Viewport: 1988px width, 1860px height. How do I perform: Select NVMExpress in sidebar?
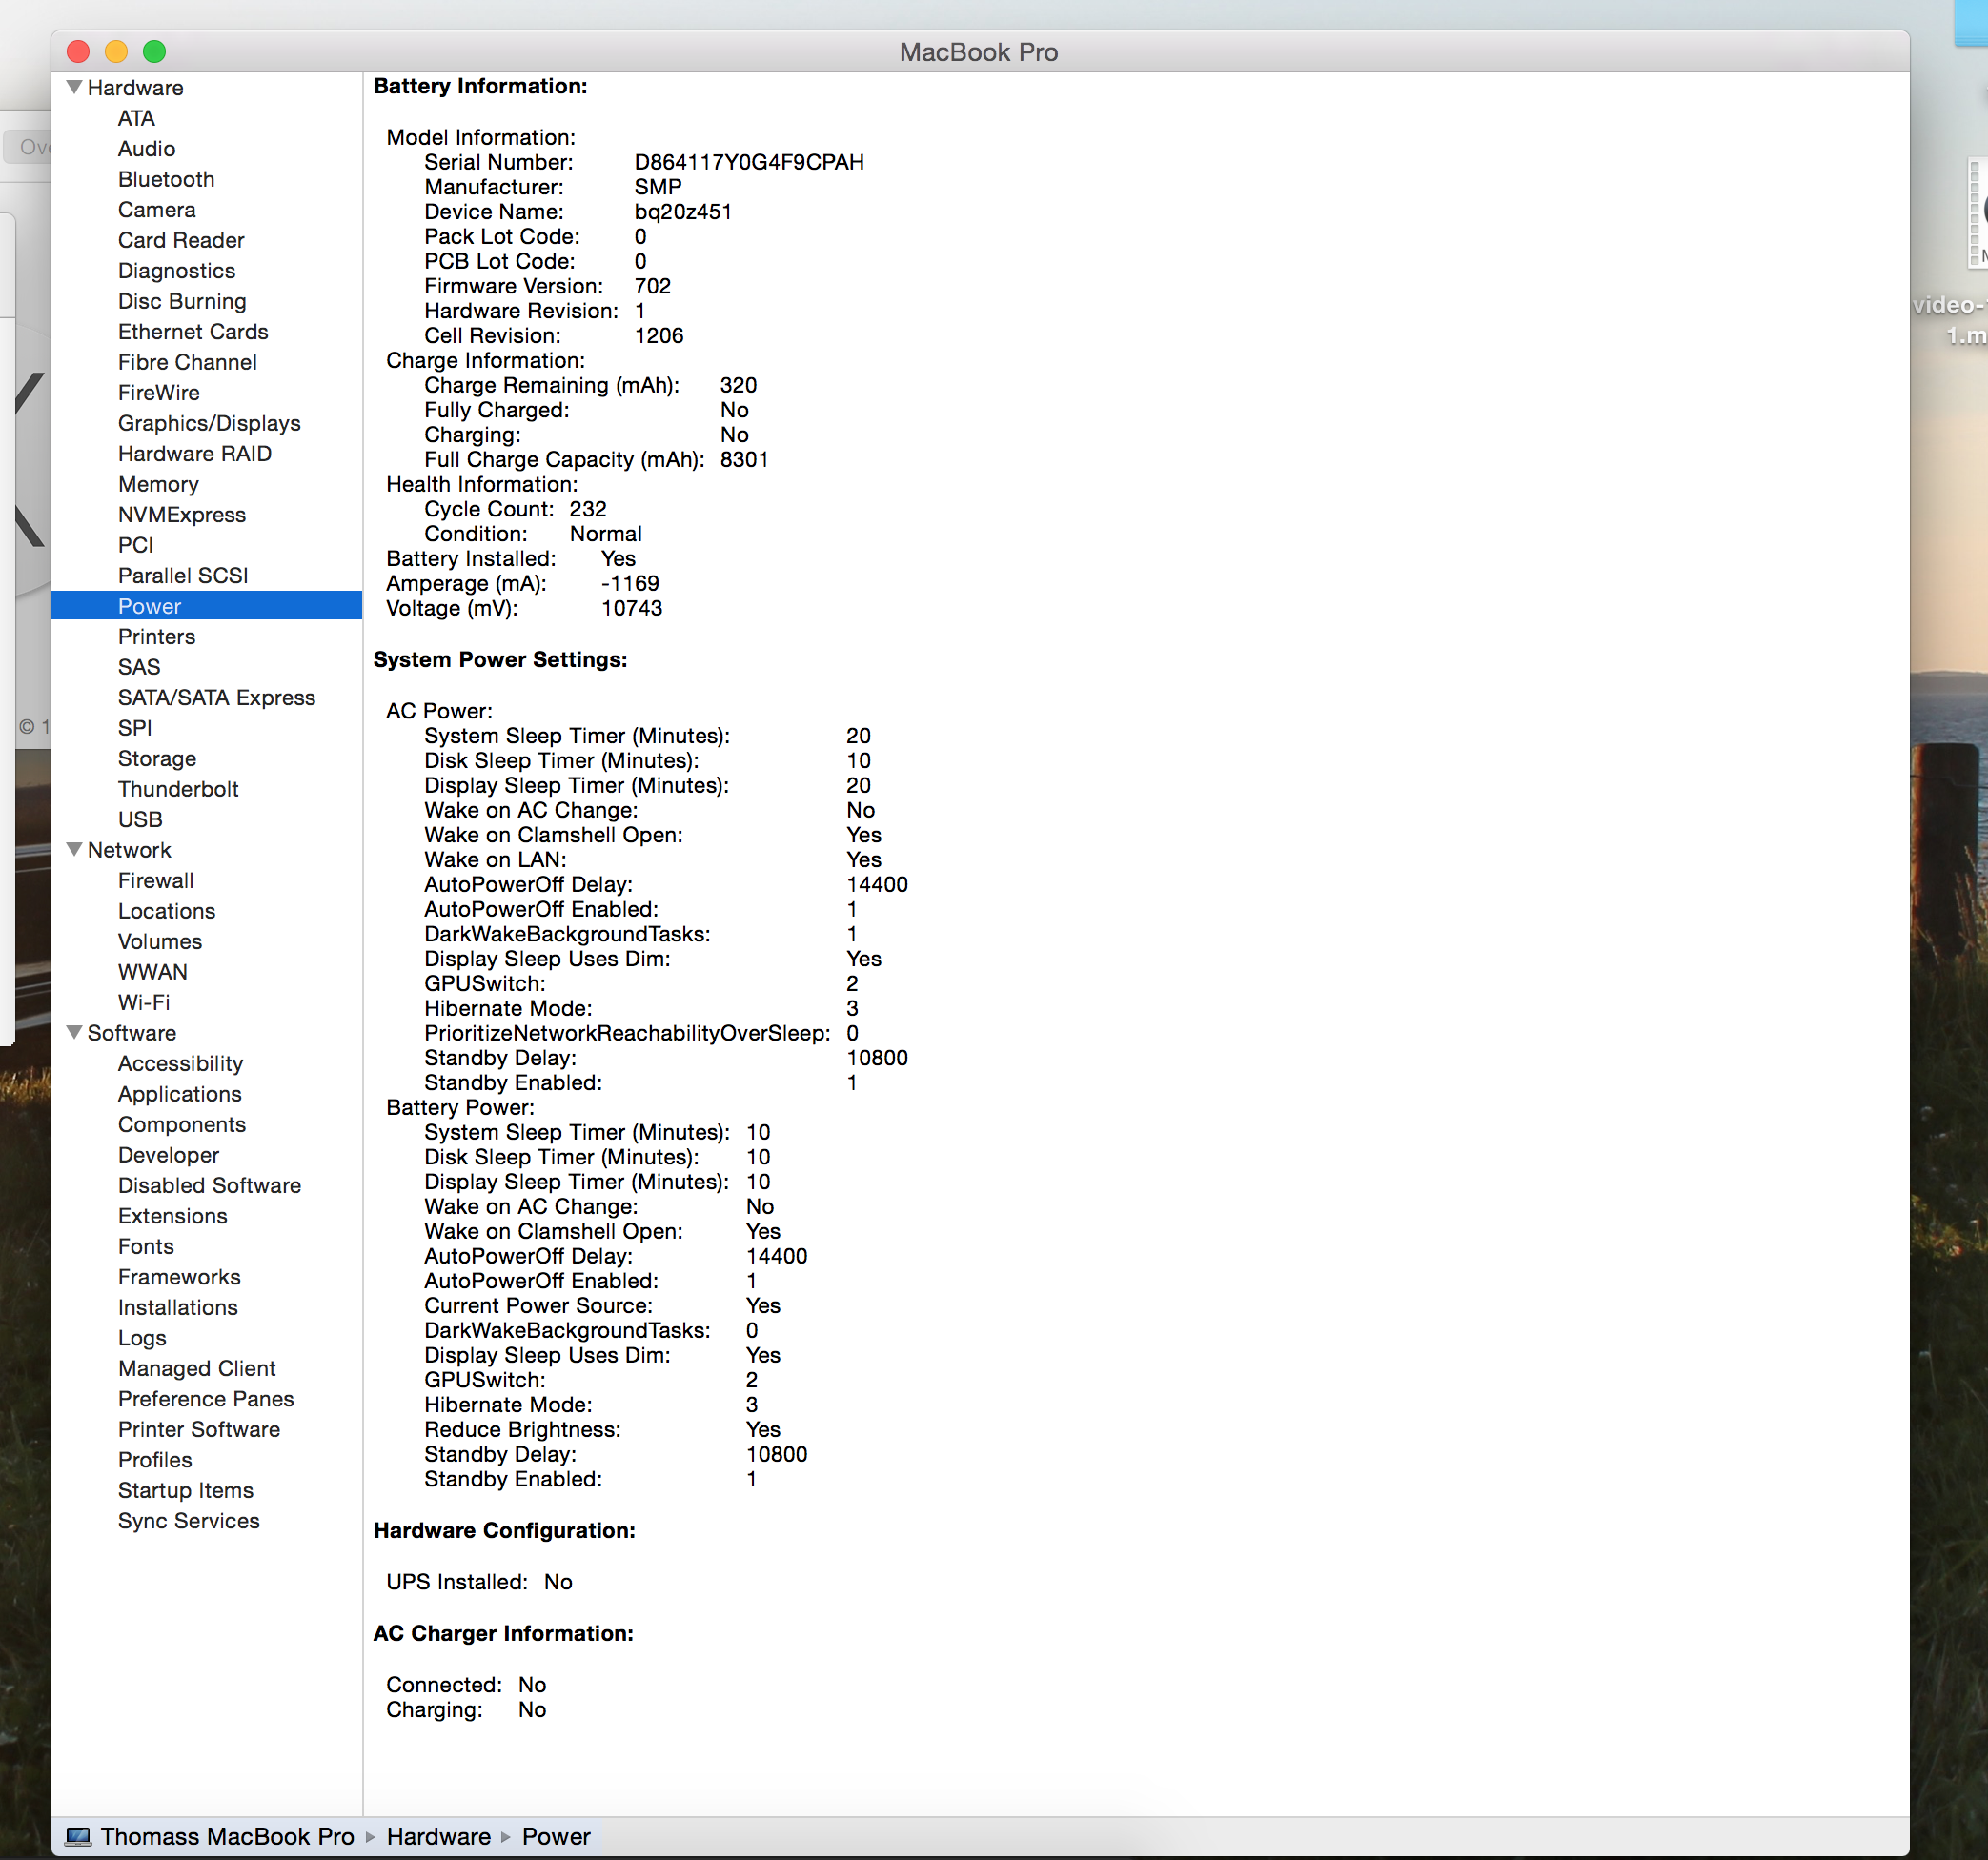(x=181, y=514)
